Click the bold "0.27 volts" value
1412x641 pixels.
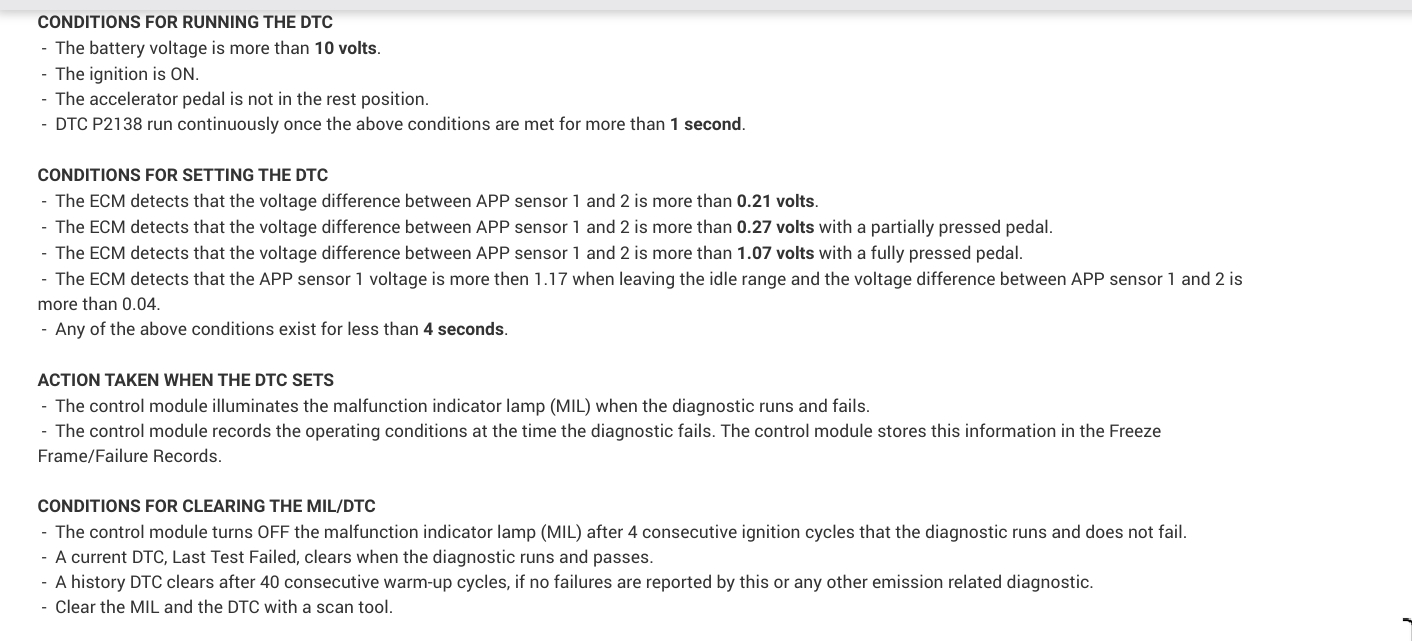[775, 227]
